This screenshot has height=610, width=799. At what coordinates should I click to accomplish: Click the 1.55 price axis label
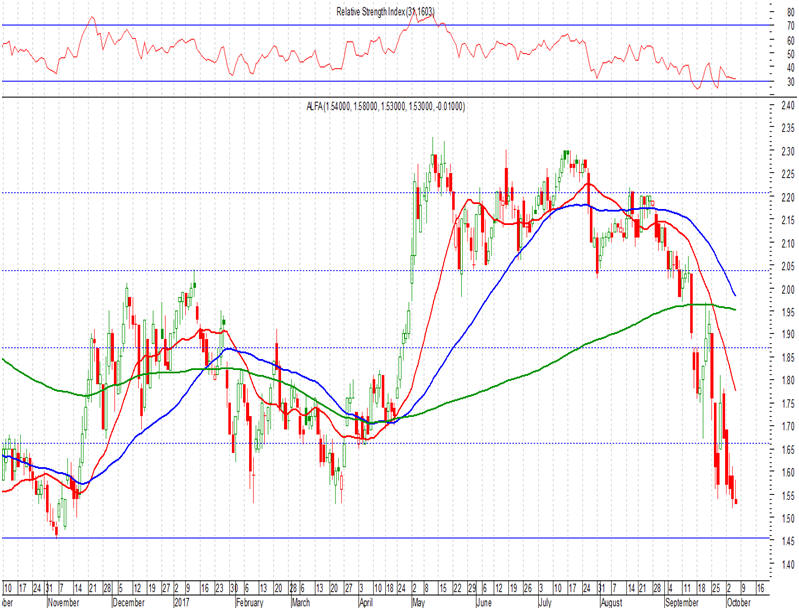click(x=788, y=495)
